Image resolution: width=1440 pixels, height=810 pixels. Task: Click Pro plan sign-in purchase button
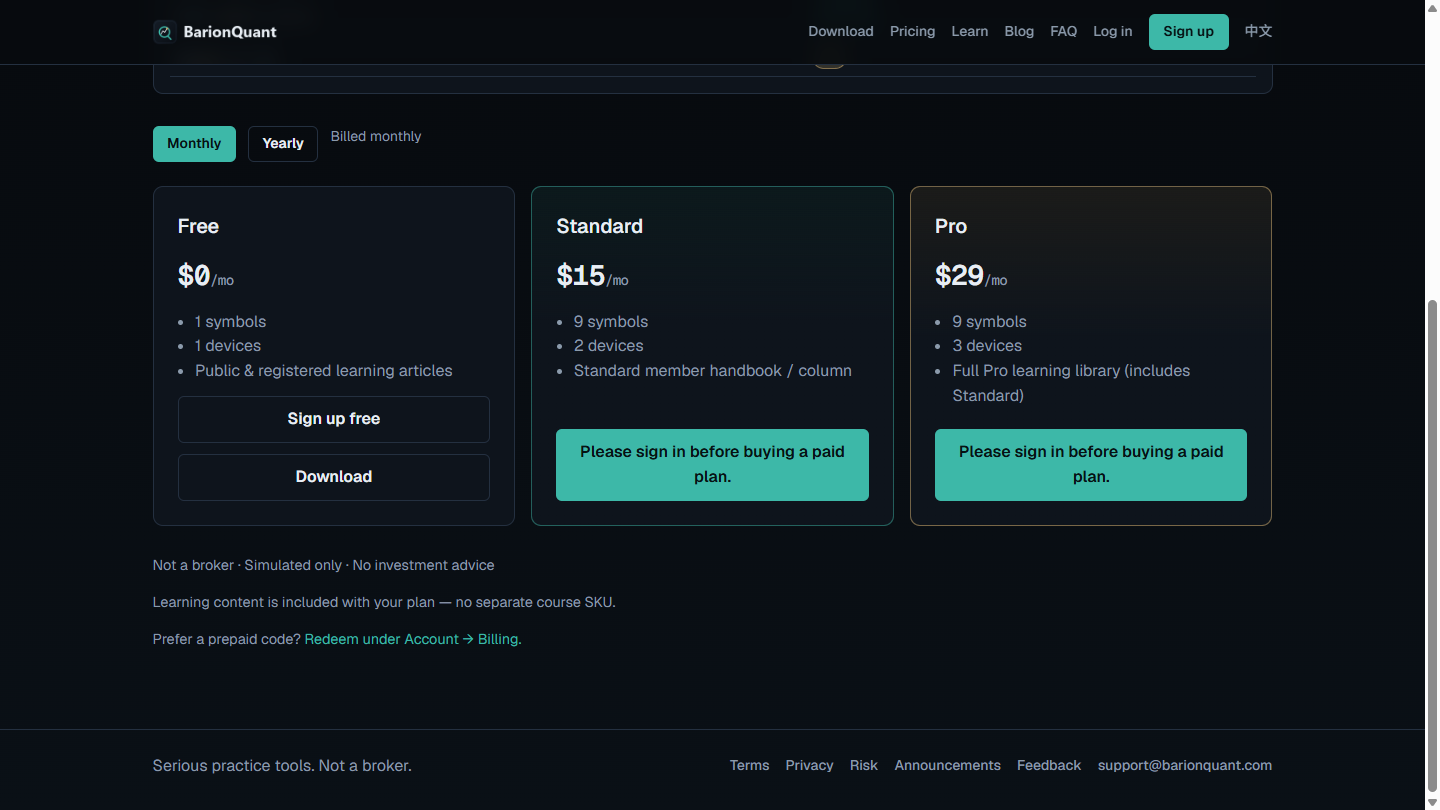tap(1091, 465)
